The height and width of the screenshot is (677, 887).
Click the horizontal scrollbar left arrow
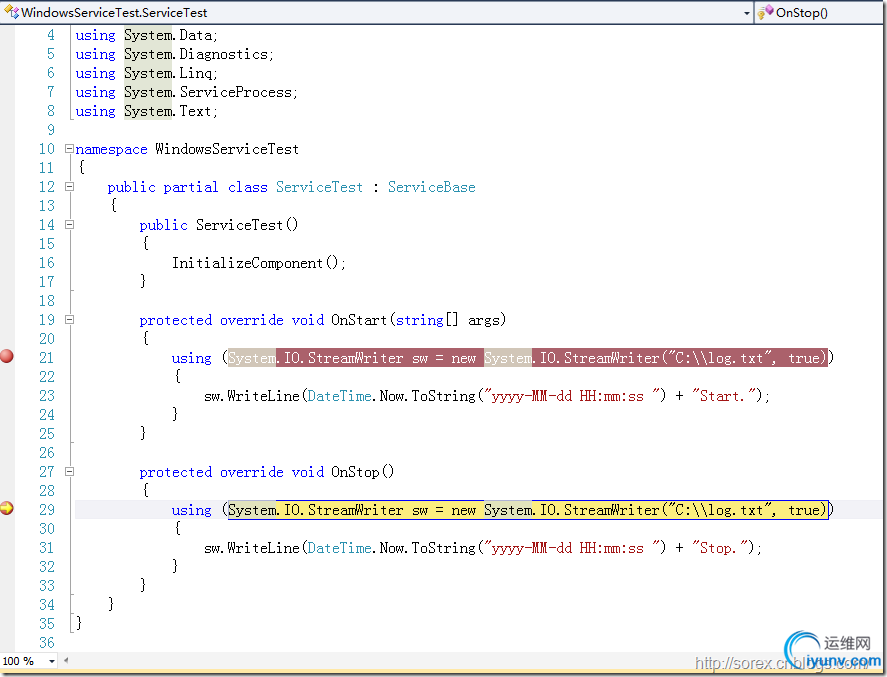66,660
